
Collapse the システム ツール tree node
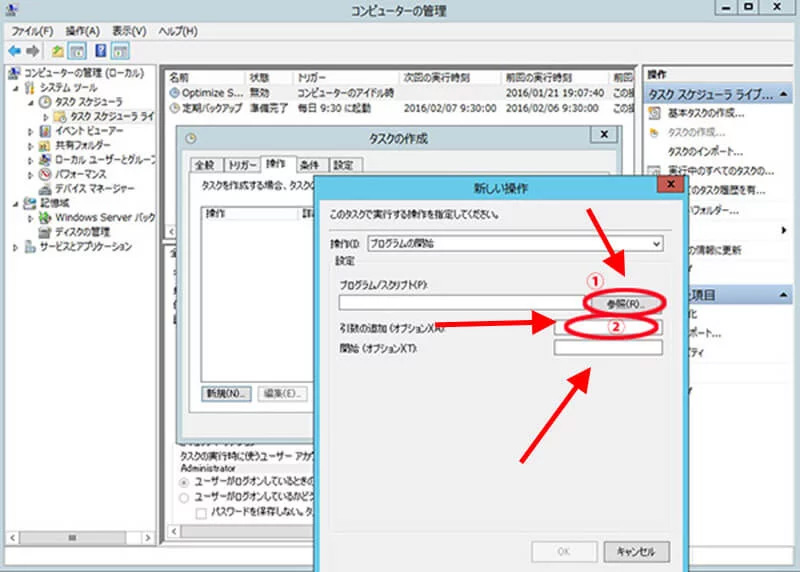(17, 88)
